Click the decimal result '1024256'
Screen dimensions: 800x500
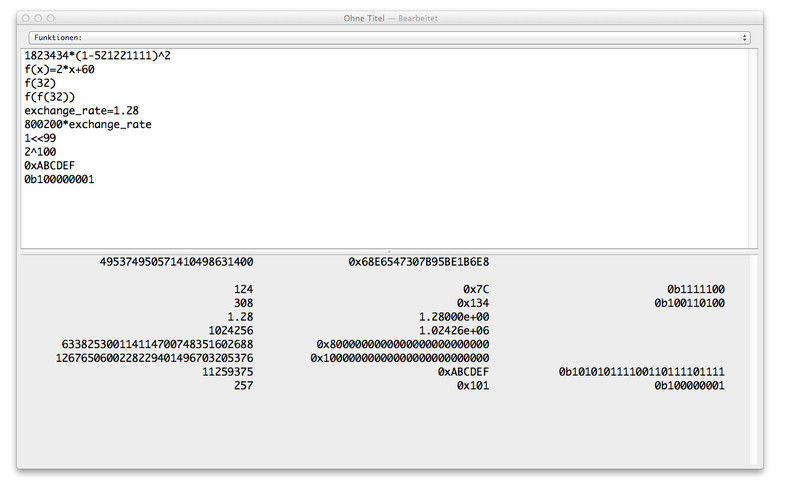pos(231,331)
